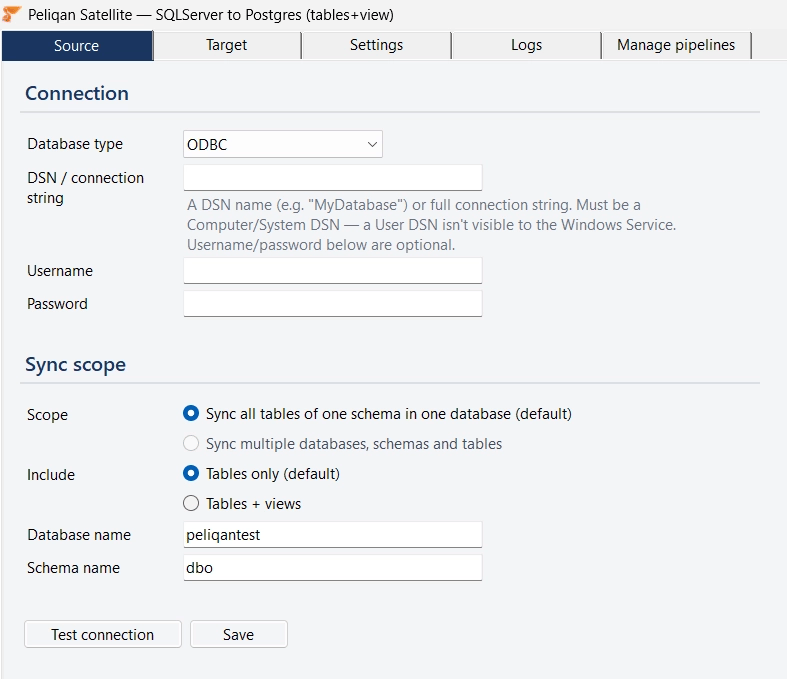Expand the Database type ODBC dropdown
This screenshot has width=787, height=679.
[283, 145]
